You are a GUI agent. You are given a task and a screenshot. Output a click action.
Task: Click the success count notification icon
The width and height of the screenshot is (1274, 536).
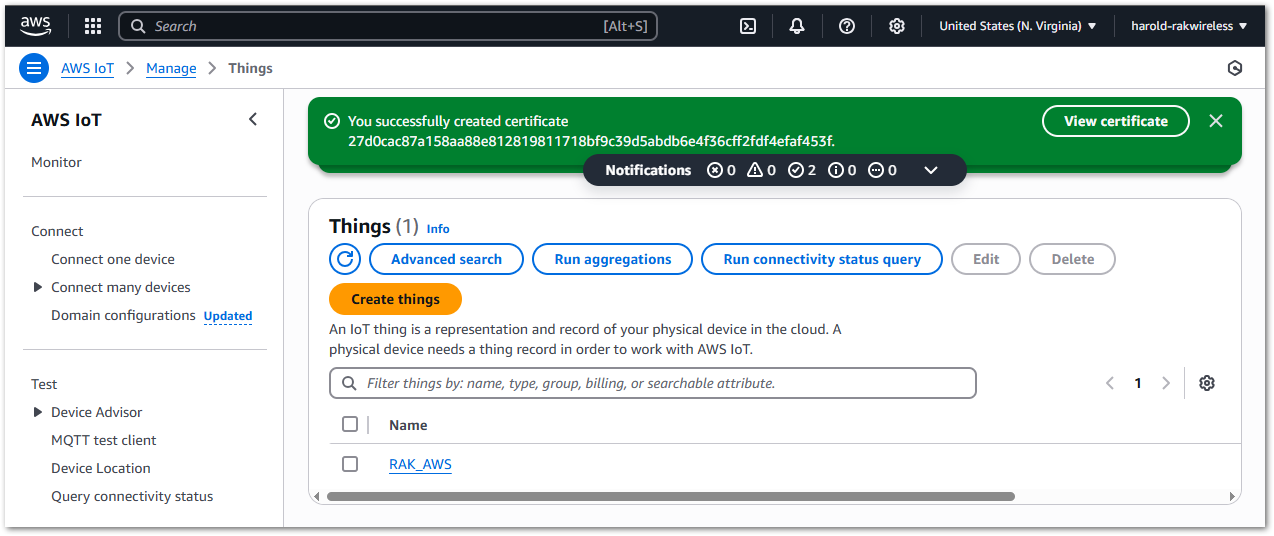click(796, 170)
